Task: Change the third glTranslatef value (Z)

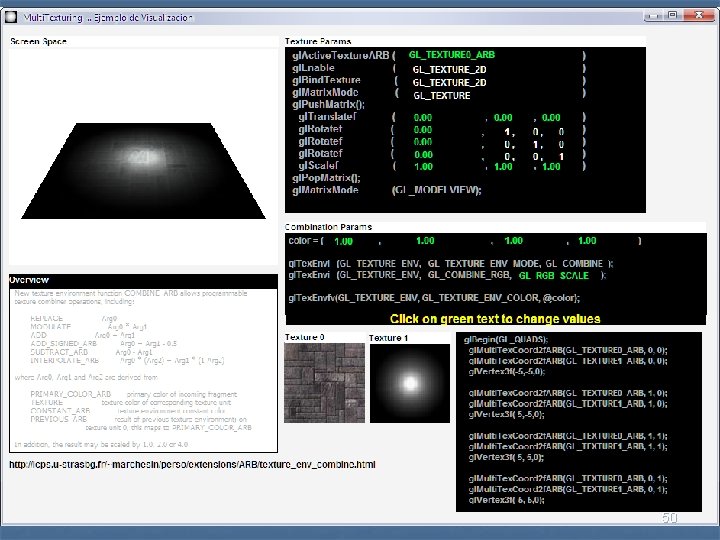Action: coord(551,118)
